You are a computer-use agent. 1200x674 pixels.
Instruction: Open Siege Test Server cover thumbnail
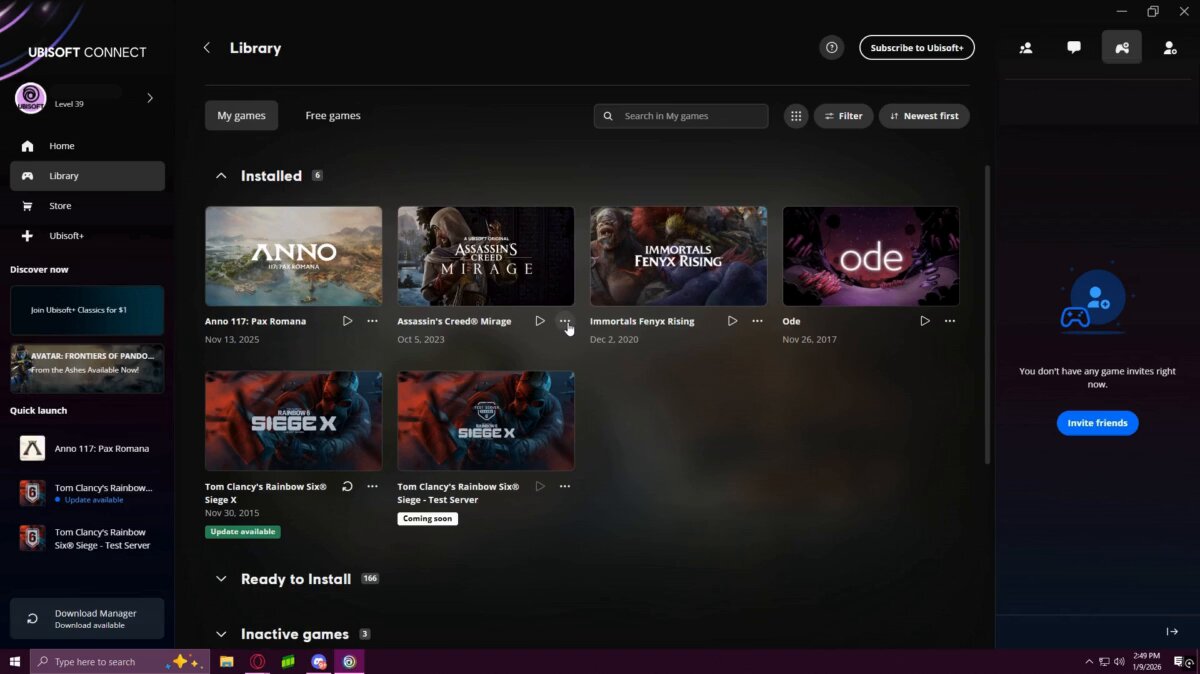(486, 421)
